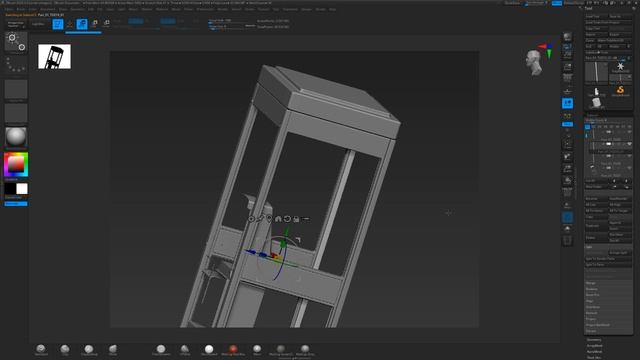640x360 pixels.
Task: Click Split To Similar Parts button
Action: (x=608, y=259)
